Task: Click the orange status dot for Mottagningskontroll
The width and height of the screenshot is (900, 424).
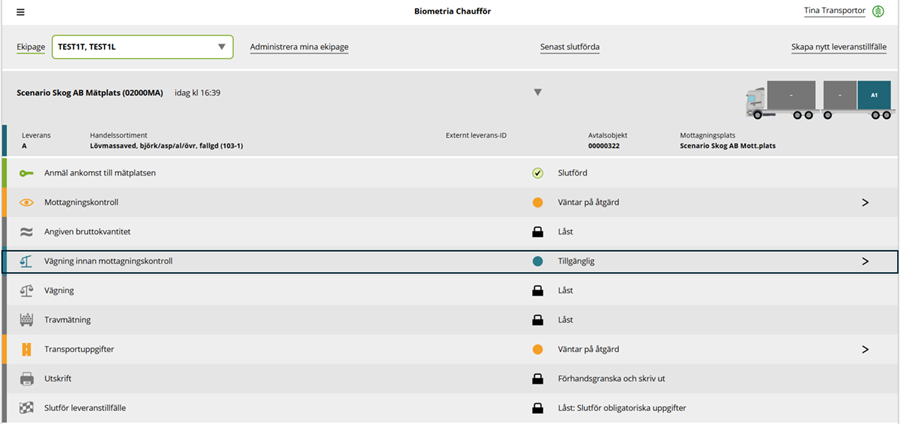Action: click(x=538, y=203)
